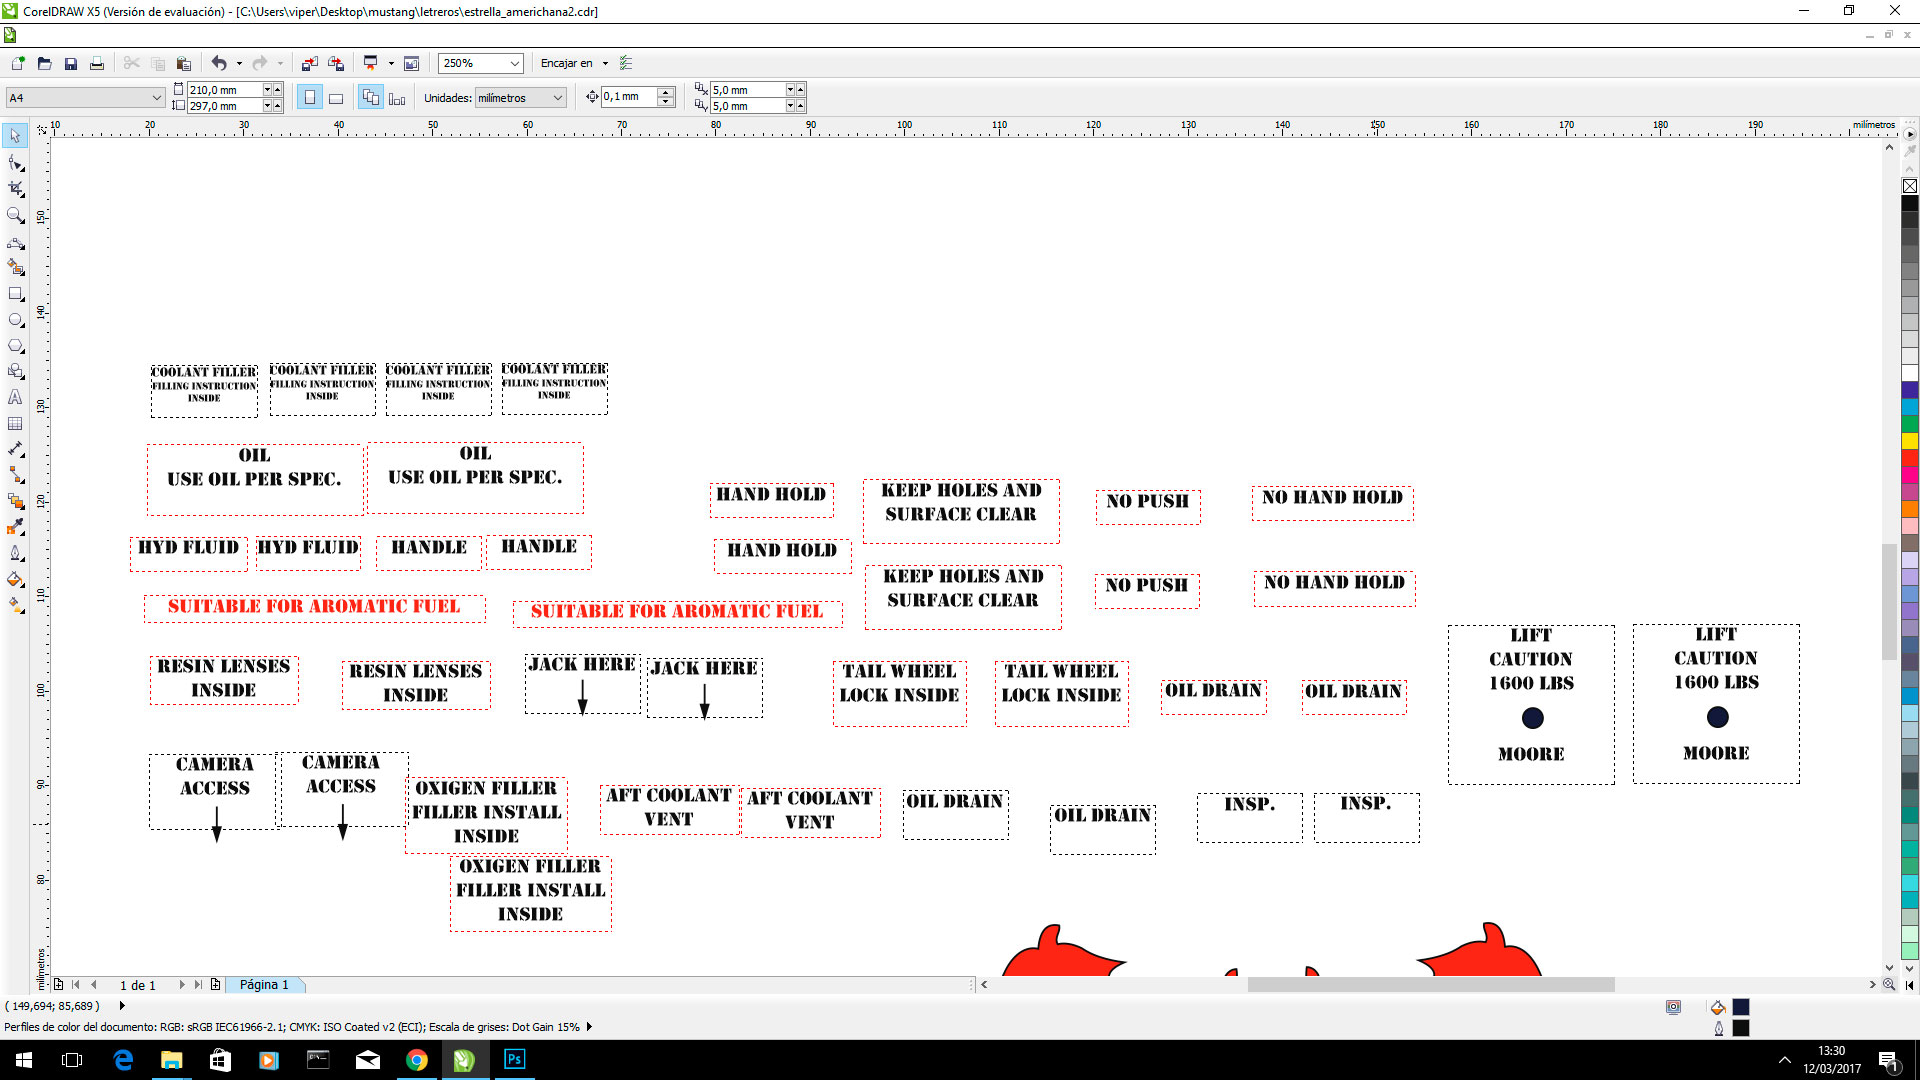Click the Undo arrow icon

[219, 63]
